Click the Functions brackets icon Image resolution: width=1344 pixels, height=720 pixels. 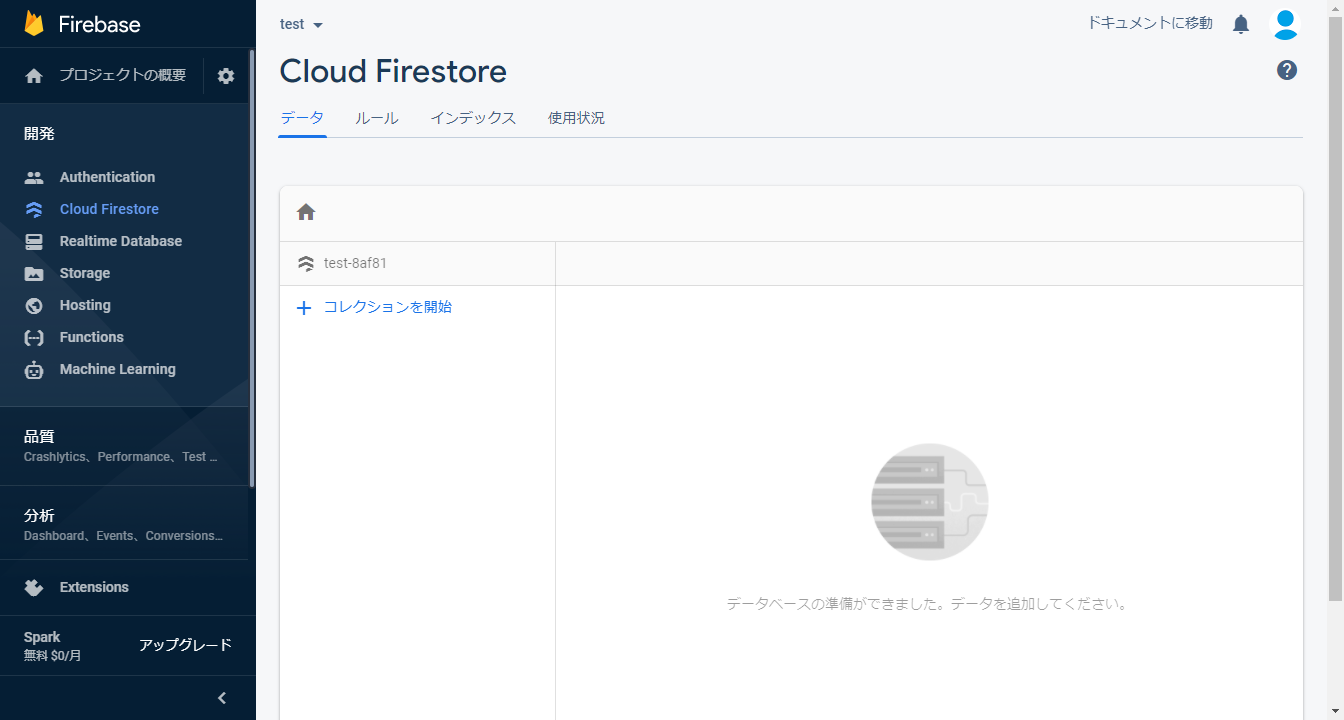[34, 337]
